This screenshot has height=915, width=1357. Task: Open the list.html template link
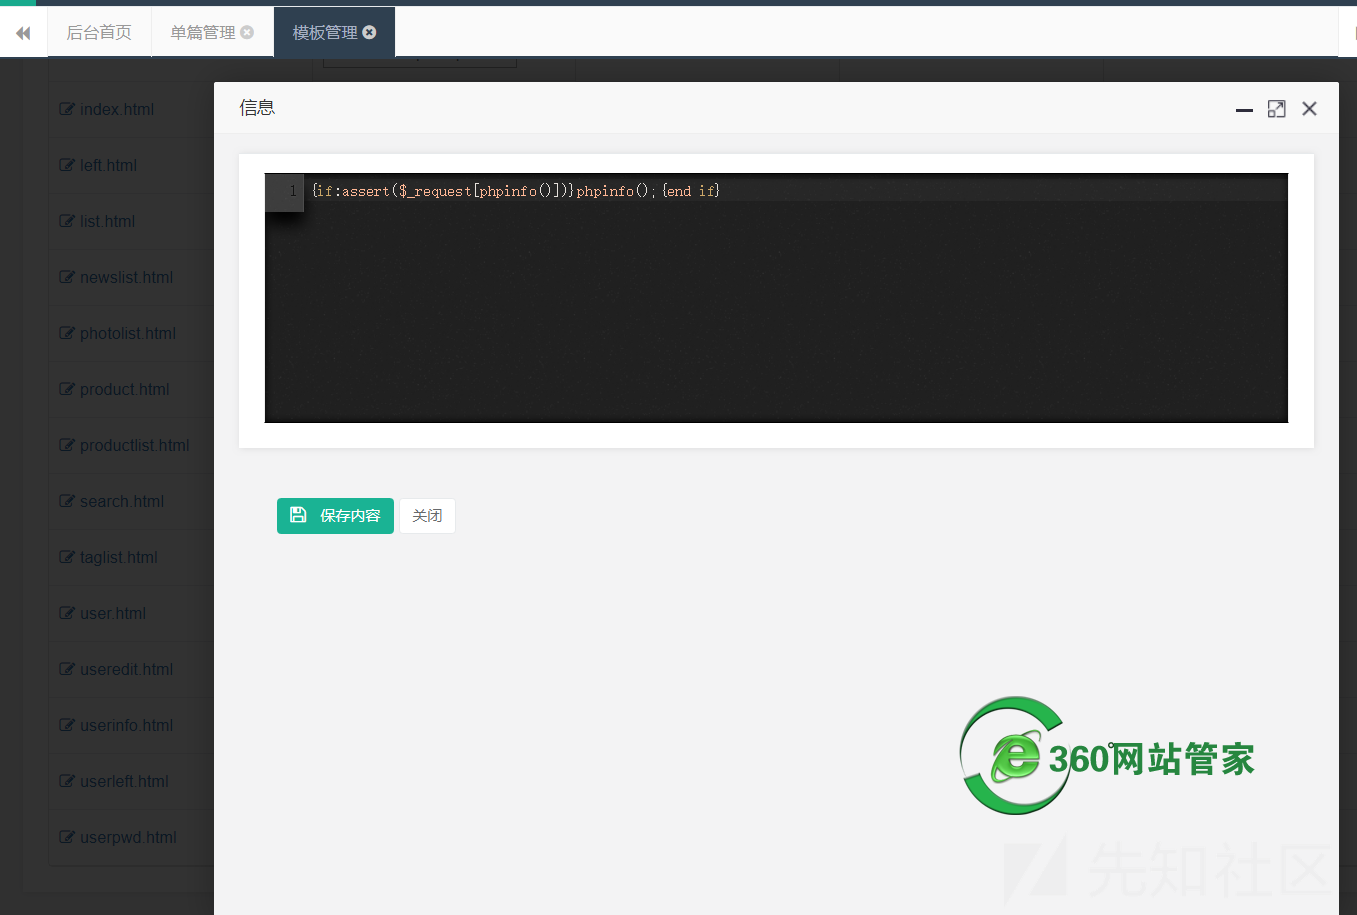pos(107,221)
